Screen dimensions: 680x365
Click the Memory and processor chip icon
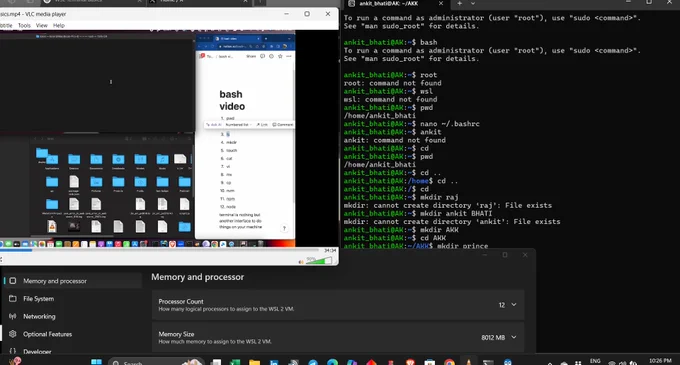pyautogui.click(x=13, y=281)
